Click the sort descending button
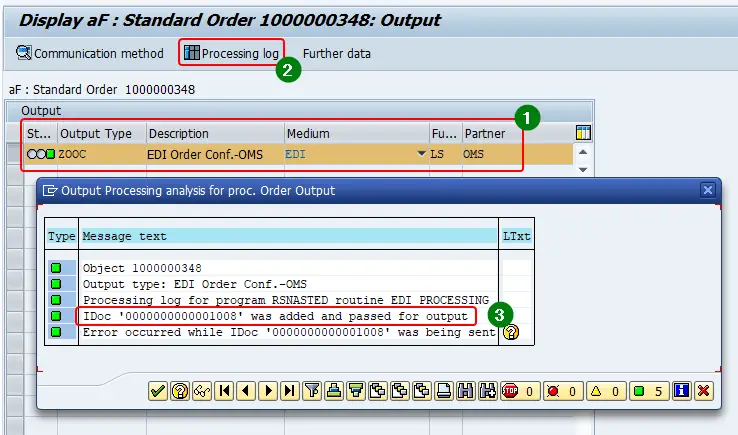738x435 pixels. (x=356, y=391)
